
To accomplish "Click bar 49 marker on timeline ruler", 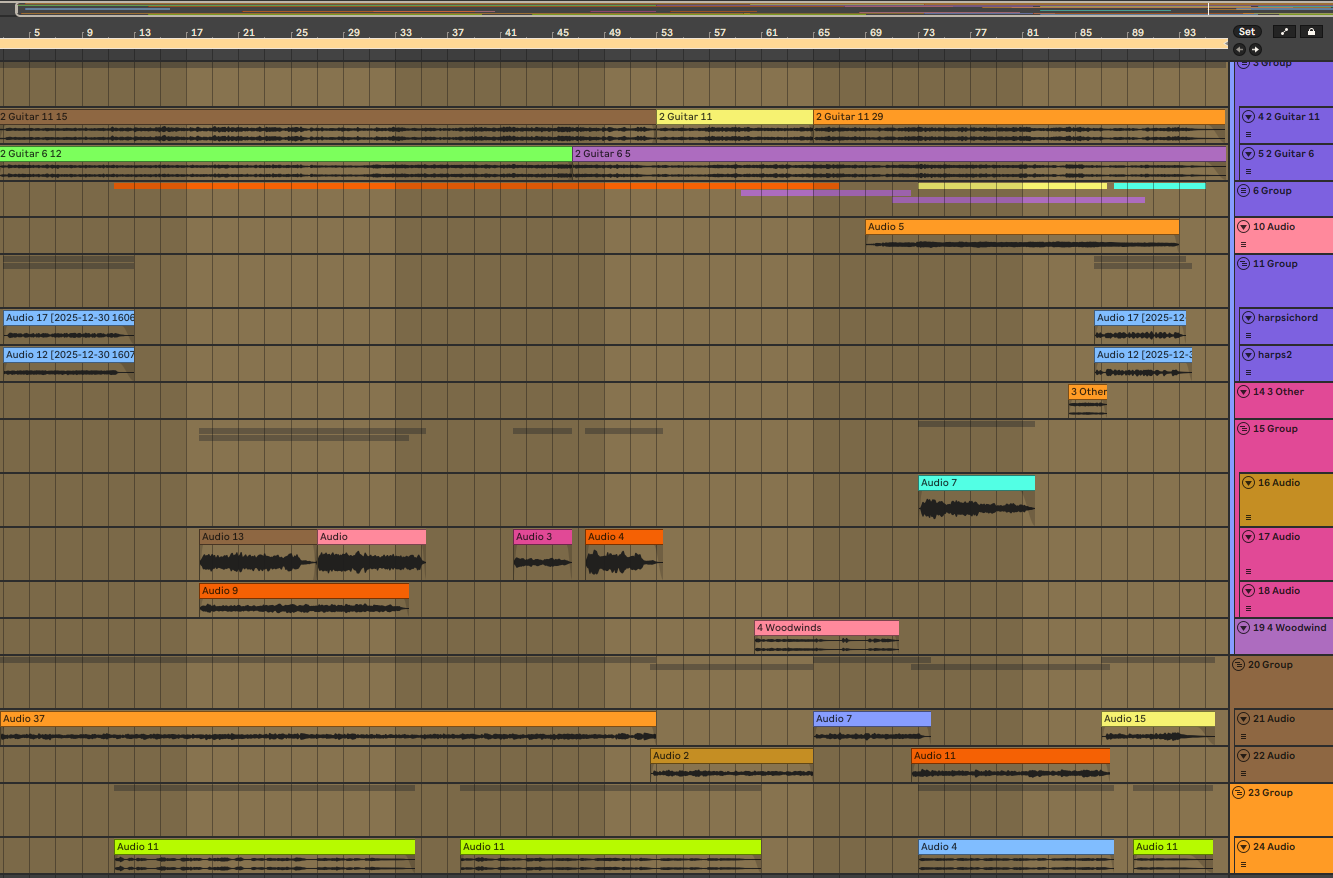I will coord(614,32).
